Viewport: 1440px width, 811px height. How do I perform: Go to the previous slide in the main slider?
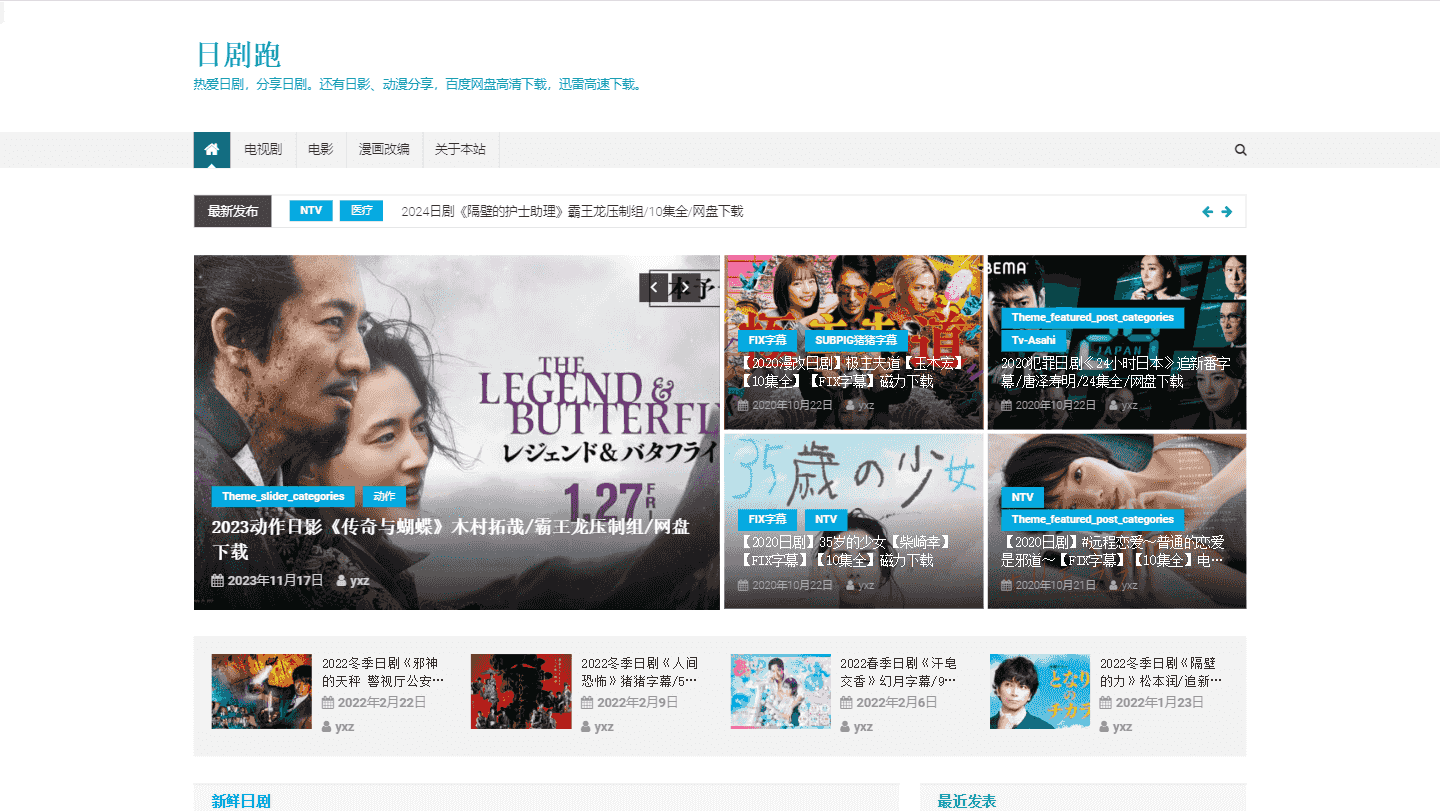tap(654, 288)
